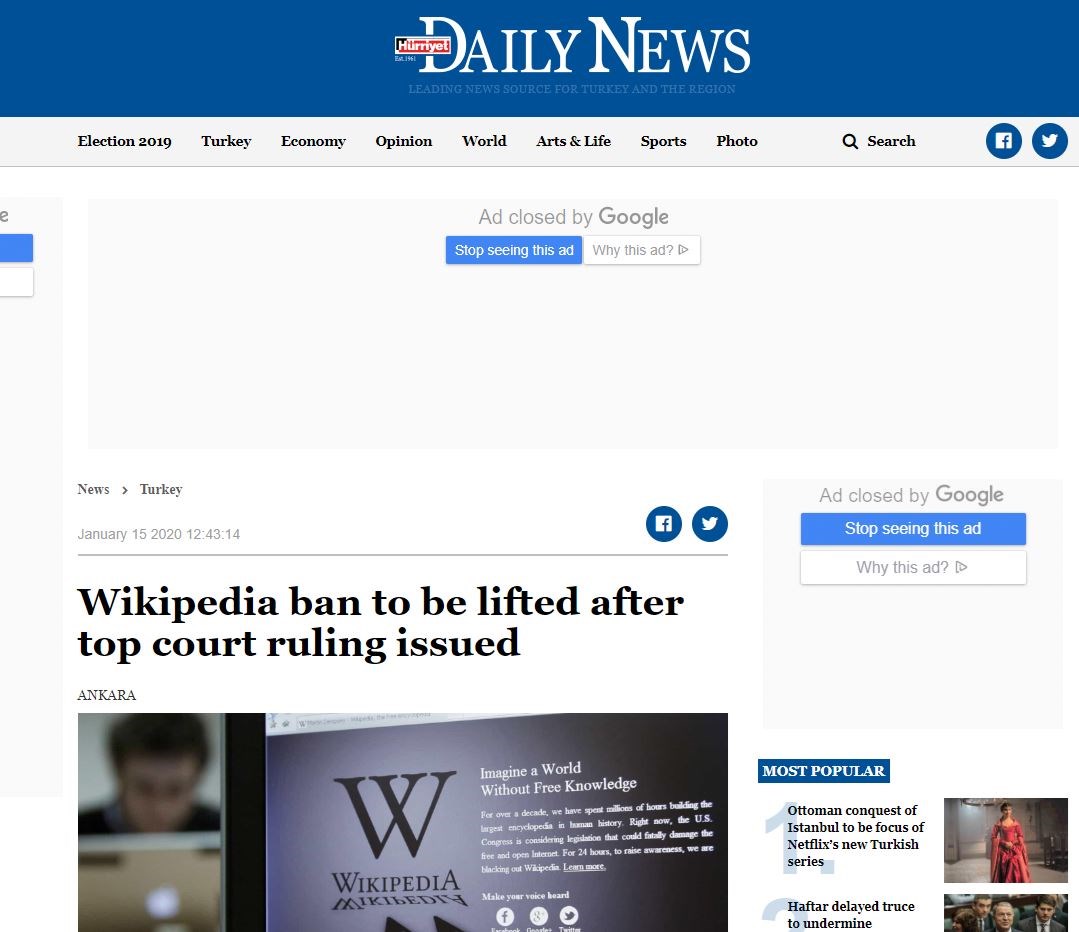
Task: Open the Ottoman conquest Netflix series story
Action: pos(855,836)
